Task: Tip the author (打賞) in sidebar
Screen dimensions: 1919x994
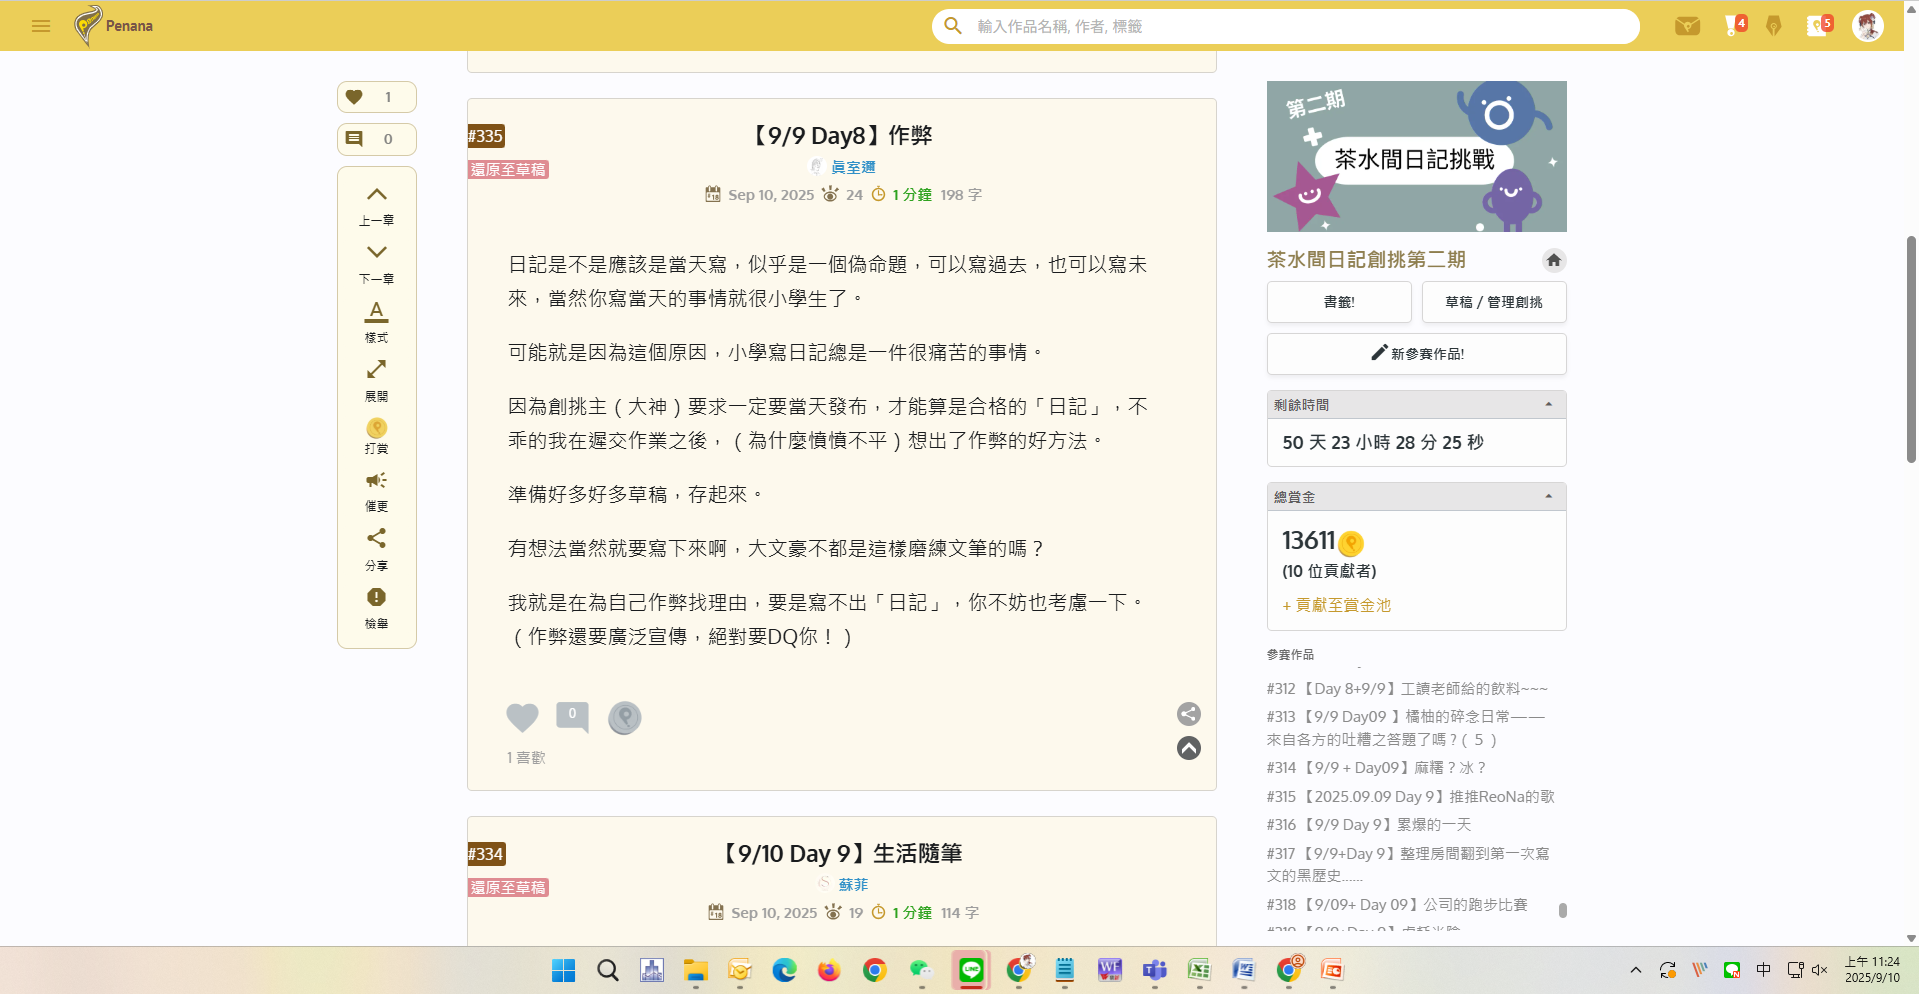Action: [377, 436]
